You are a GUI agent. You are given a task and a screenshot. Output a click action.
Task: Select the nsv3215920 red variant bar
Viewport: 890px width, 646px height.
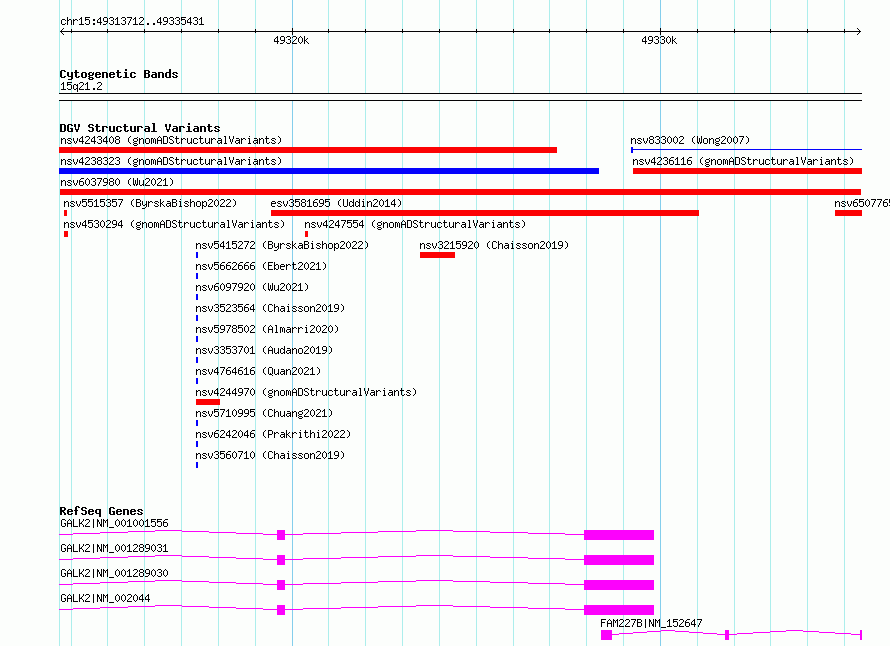point(438,255)
